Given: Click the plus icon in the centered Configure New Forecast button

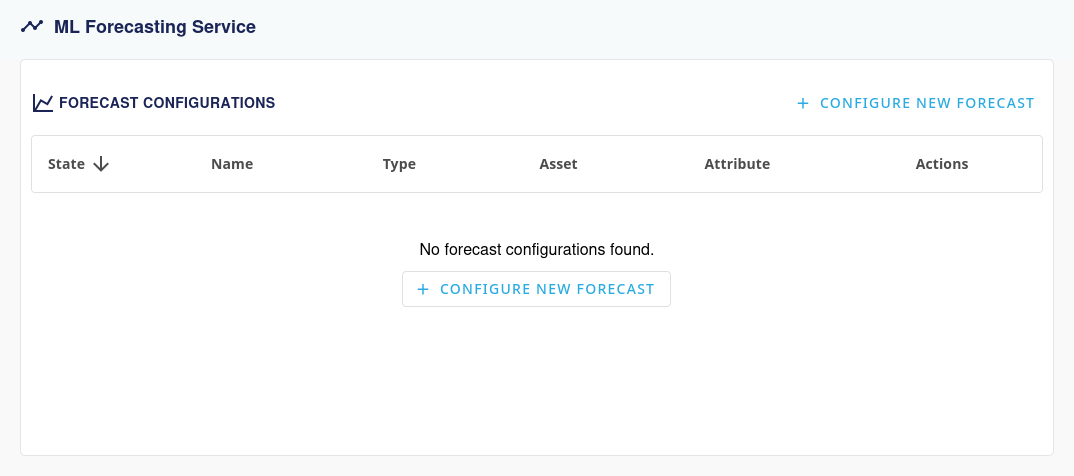Looking at the screenshot, I should point(423,289).
